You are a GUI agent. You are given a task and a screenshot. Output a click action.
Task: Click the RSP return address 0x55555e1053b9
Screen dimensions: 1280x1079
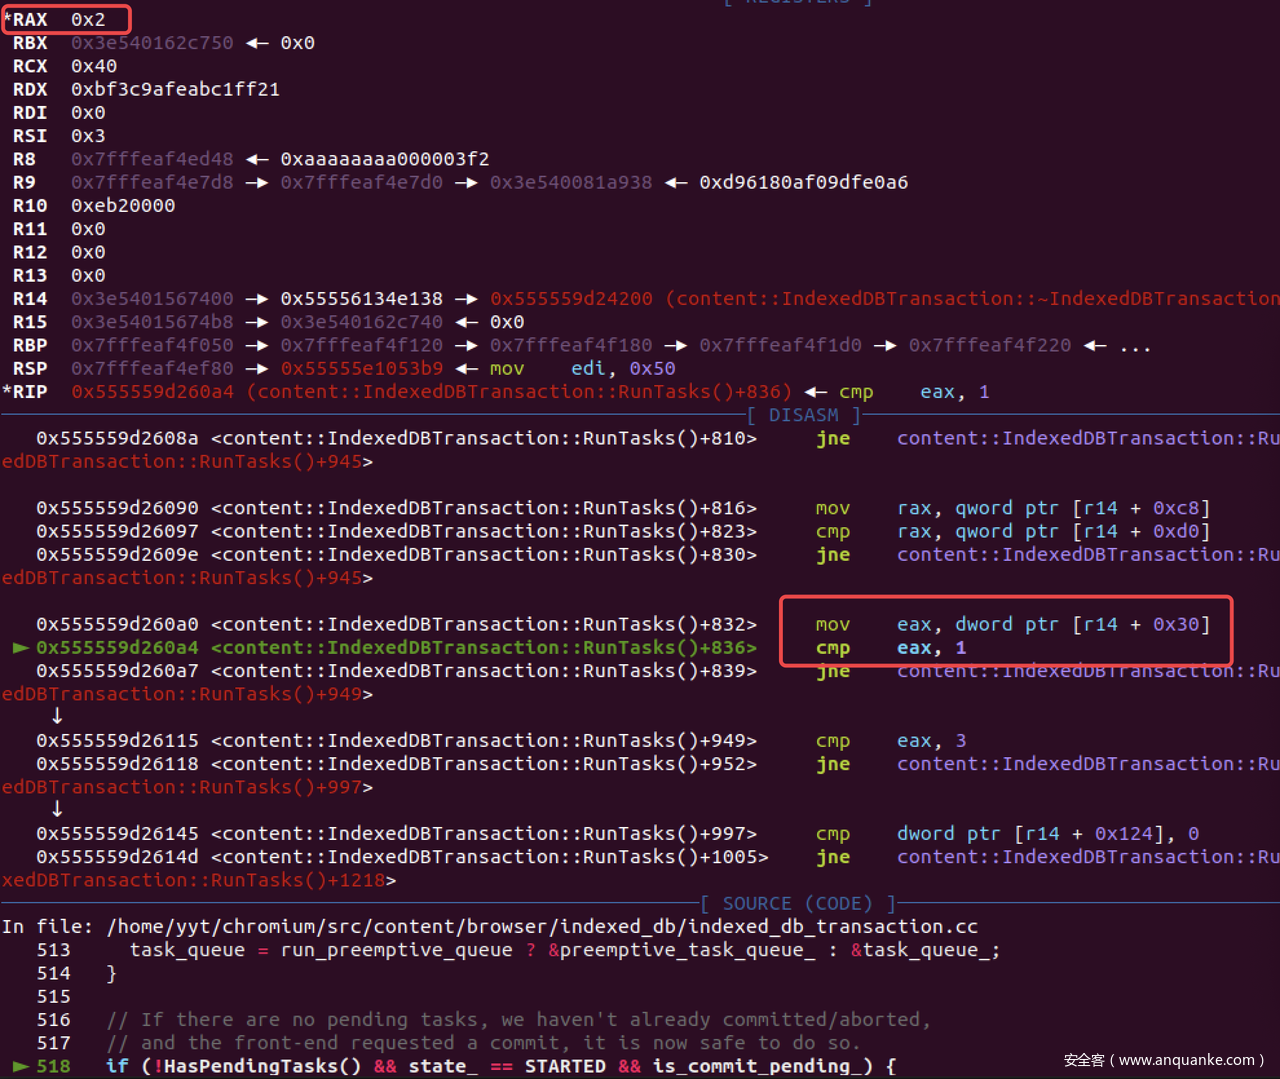click(361, 369)
